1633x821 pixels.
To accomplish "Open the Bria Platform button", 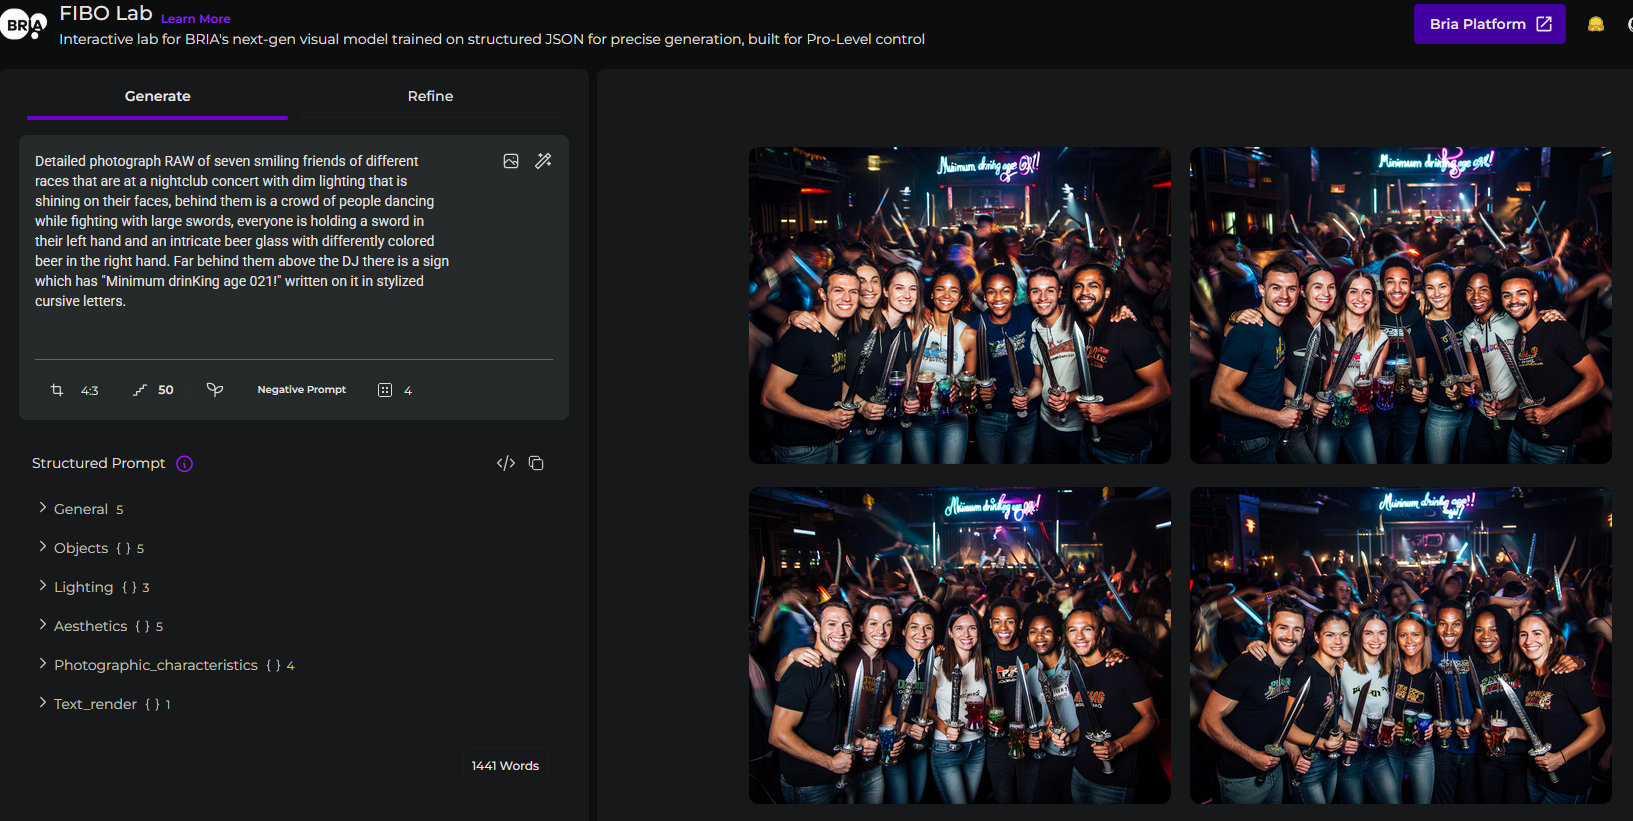I will pos(1489,24).
